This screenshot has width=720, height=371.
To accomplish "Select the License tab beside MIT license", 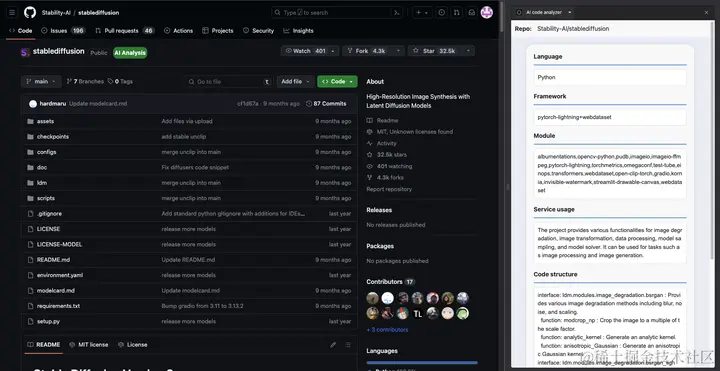I will (132, 344).
